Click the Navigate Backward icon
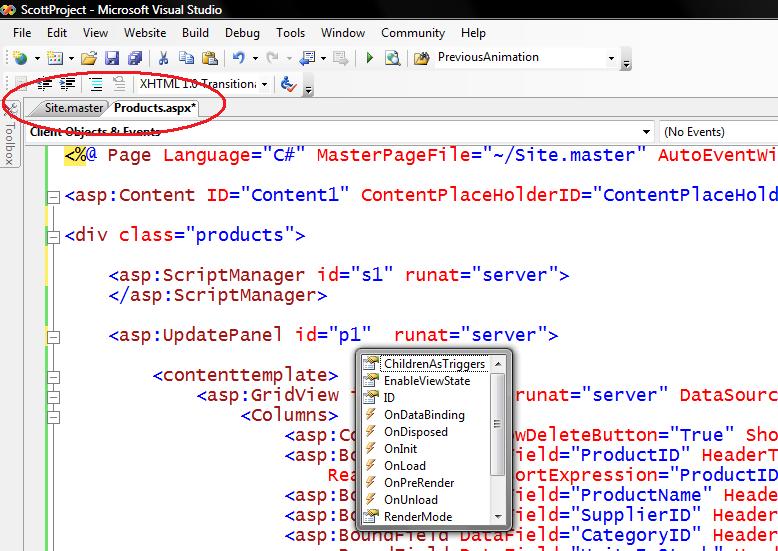 pos(307,58)
